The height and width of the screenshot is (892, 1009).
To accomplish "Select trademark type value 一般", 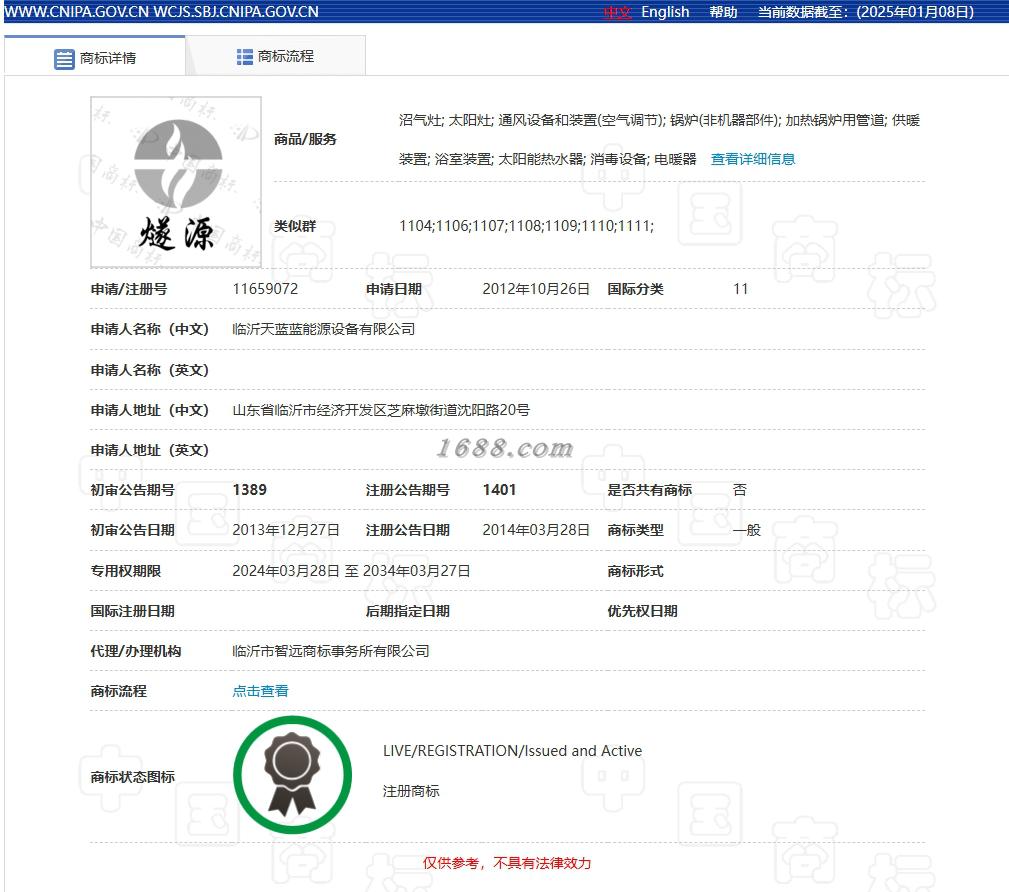I will tap(747, 530).
